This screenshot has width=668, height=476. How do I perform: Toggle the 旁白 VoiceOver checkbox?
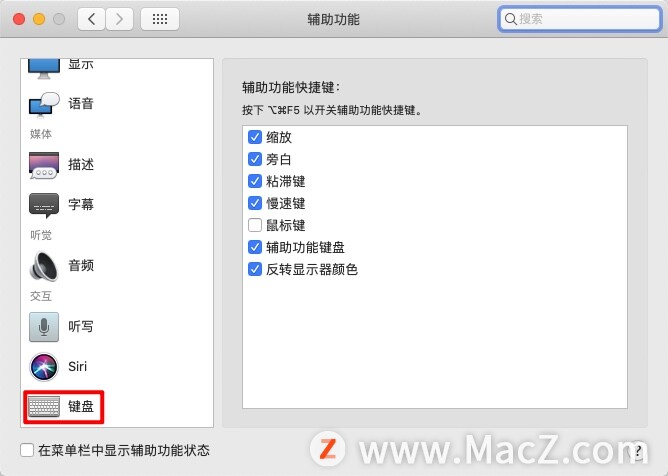[x=255, y=159]
